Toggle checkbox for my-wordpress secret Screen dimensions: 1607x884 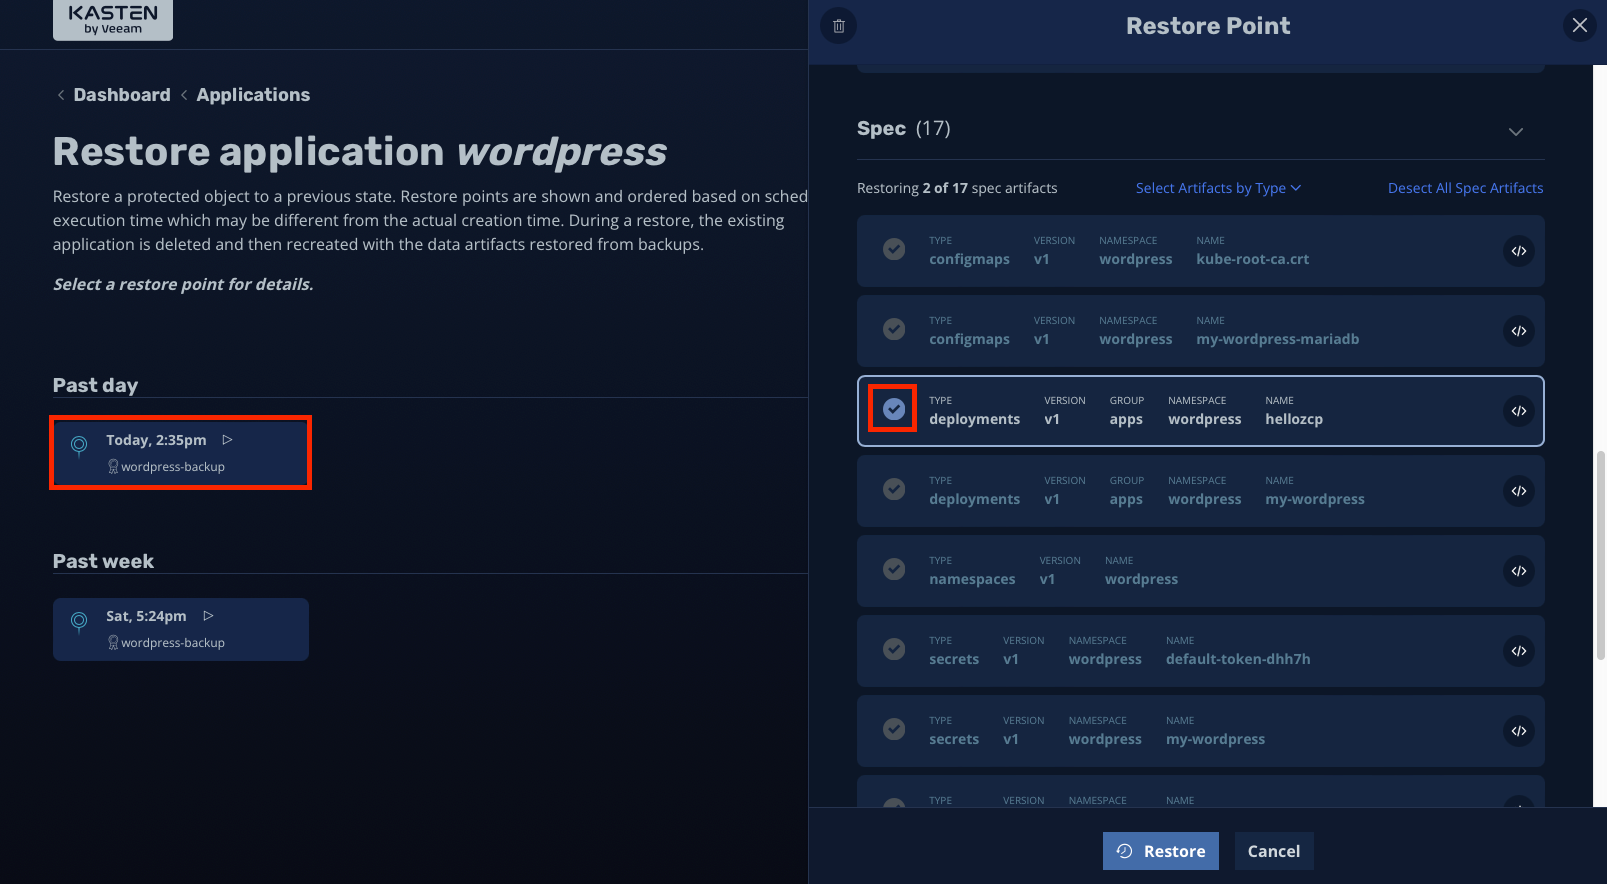point(894,729)
